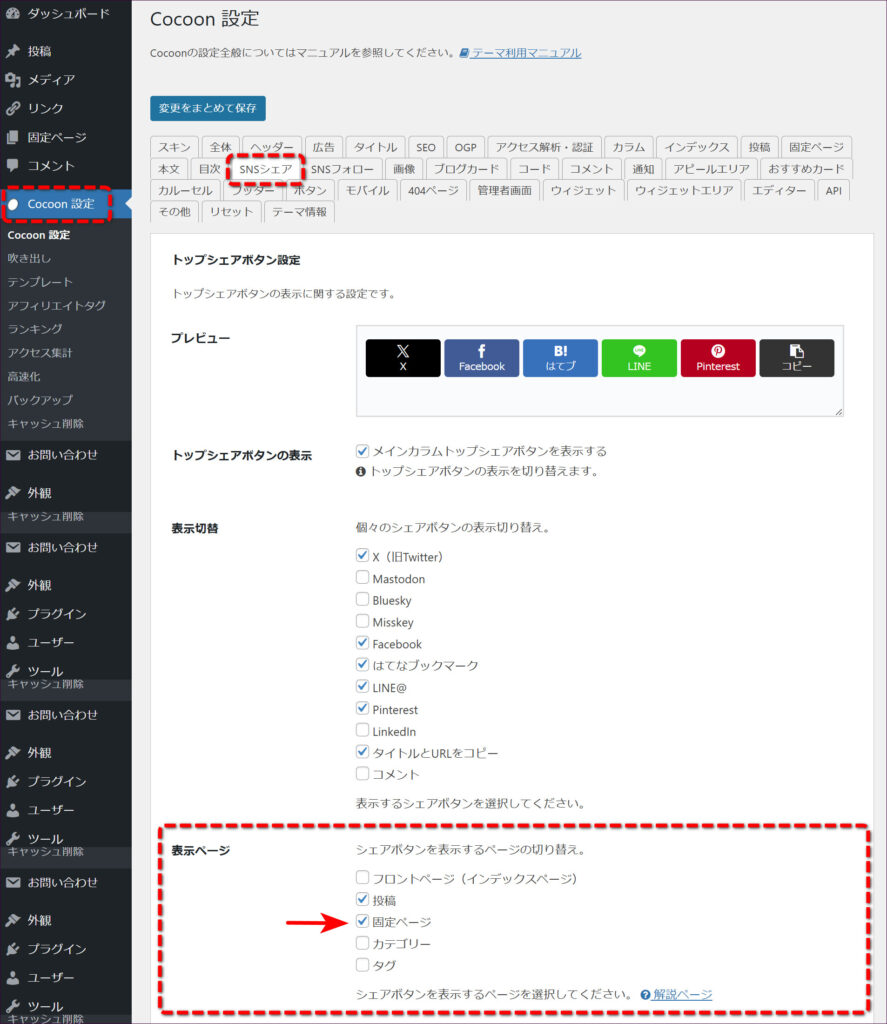Select the ウィジェットエリア tab
This screenshot has height=1024, width=887.
(x=683, y=190)
